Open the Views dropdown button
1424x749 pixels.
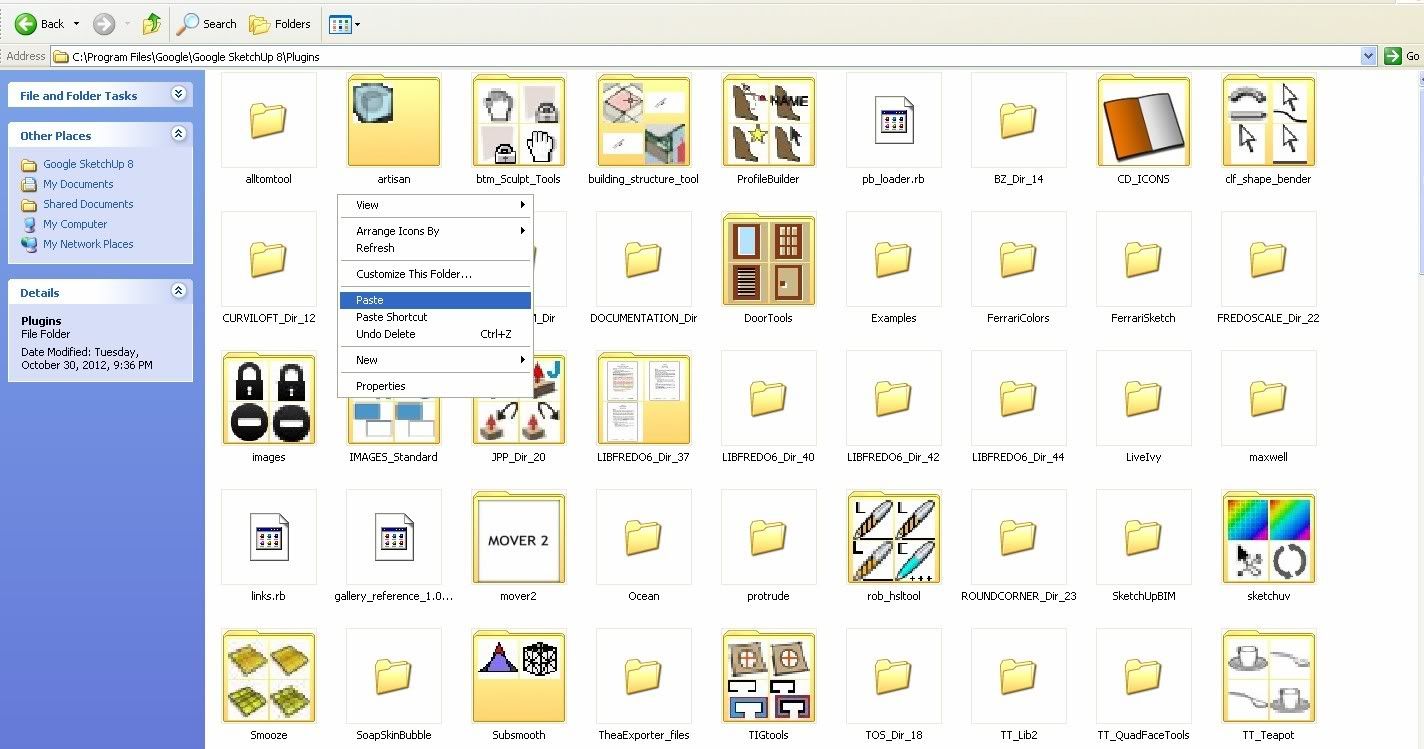pyautogui.click(x=345, y=24)
